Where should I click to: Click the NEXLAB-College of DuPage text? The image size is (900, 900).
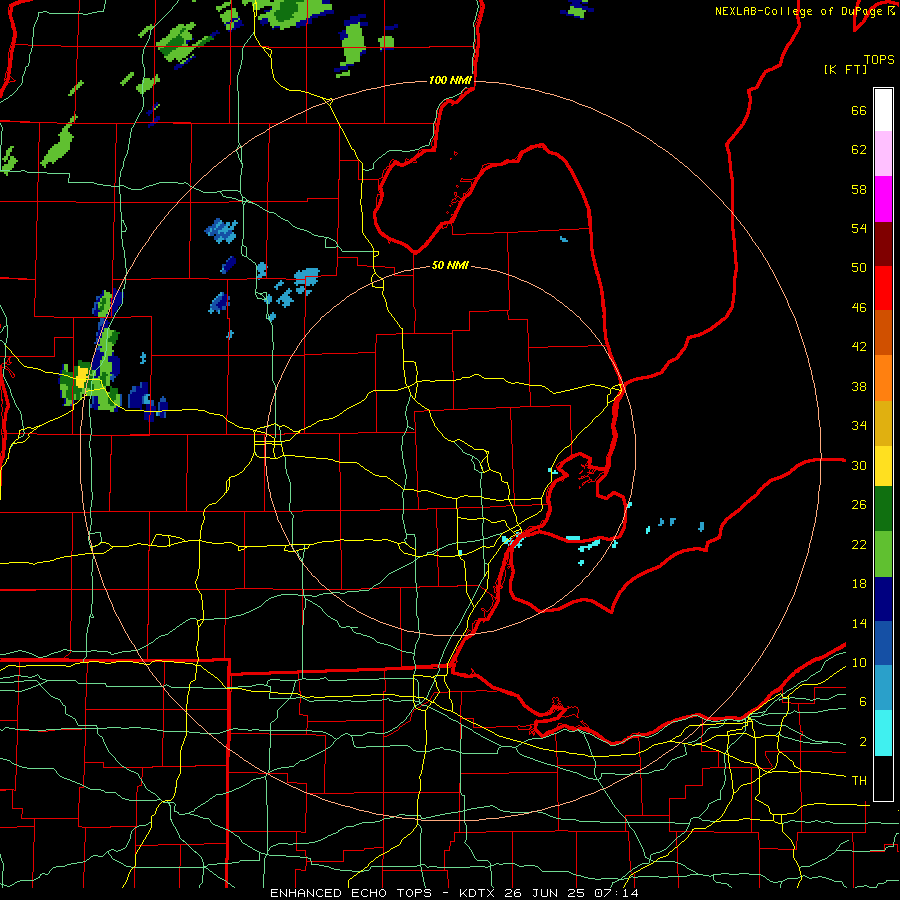pyautogui.click(x=800, y=11)
